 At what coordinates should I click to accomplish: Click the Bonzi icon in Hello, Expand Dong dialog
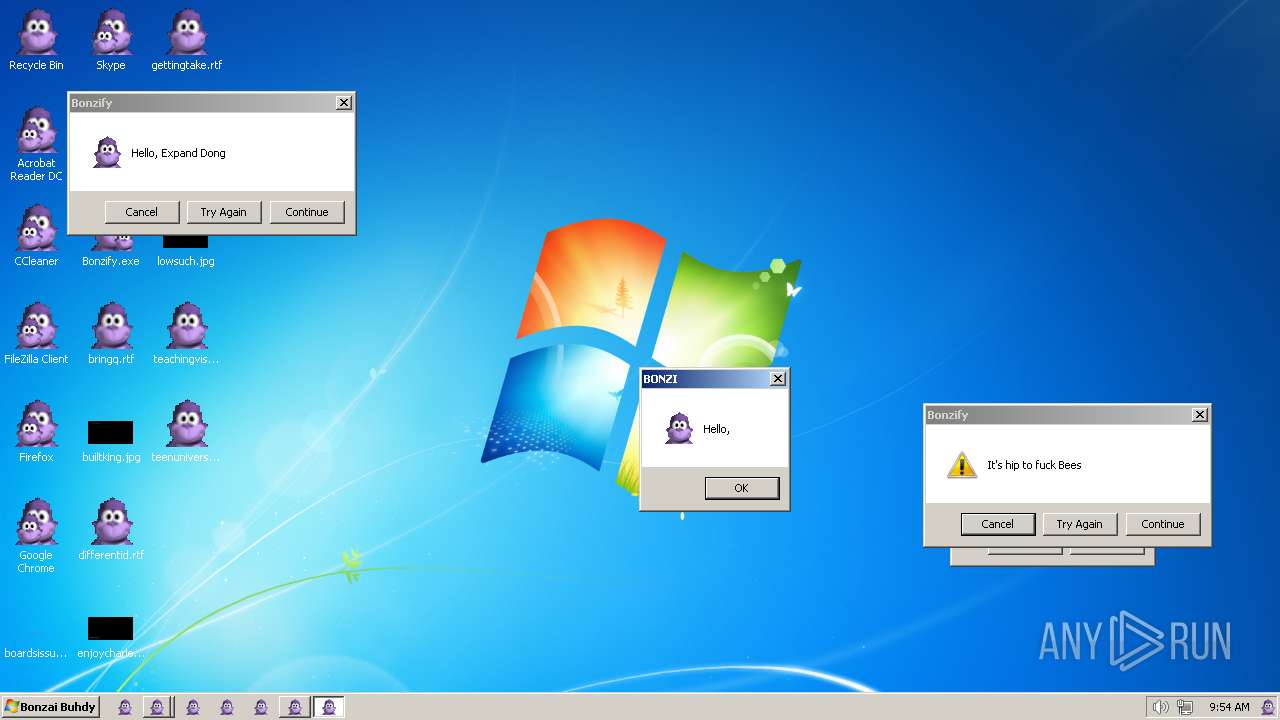(107, 153)
